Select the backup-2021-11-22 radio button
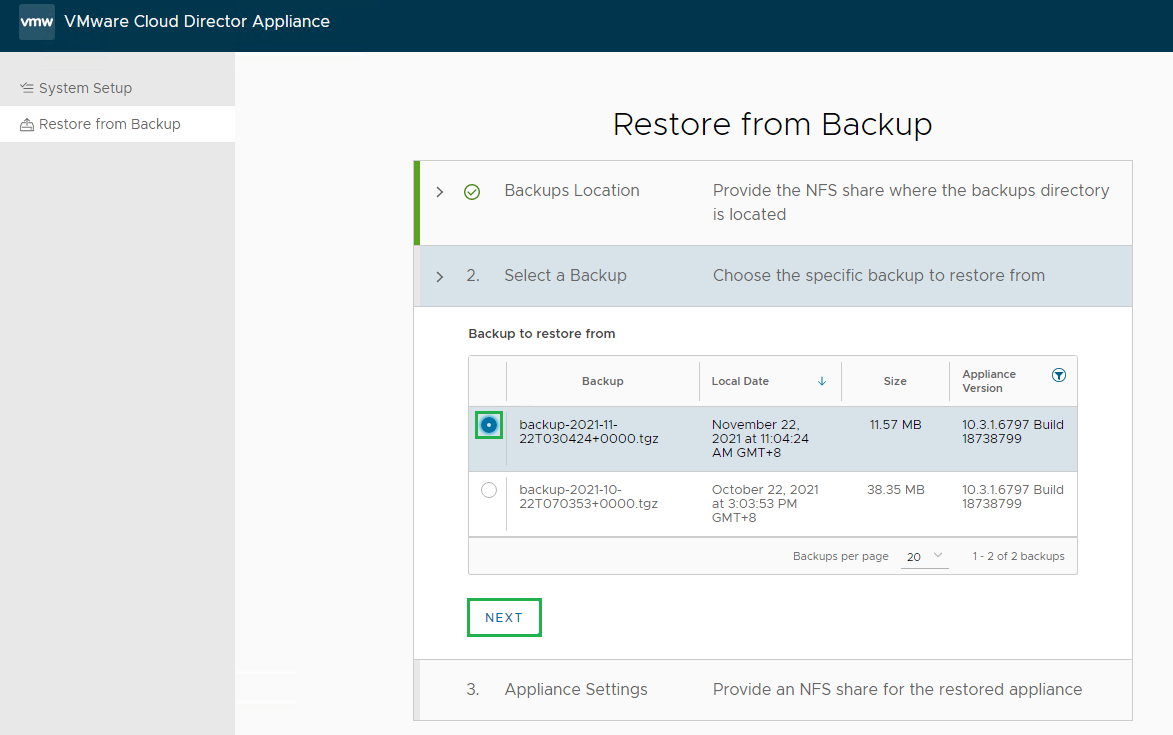 pyautogui.click(x=489, y=425)
